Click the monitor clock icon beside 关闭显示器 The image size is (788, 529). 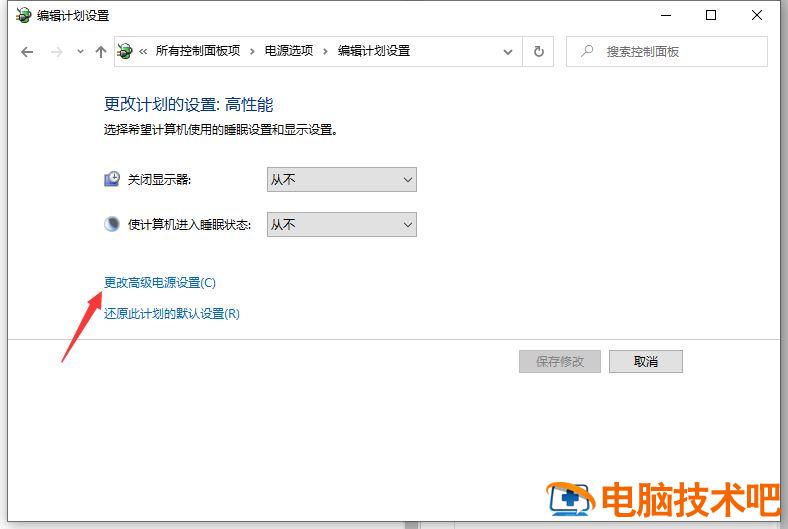[x=112, y=179]
